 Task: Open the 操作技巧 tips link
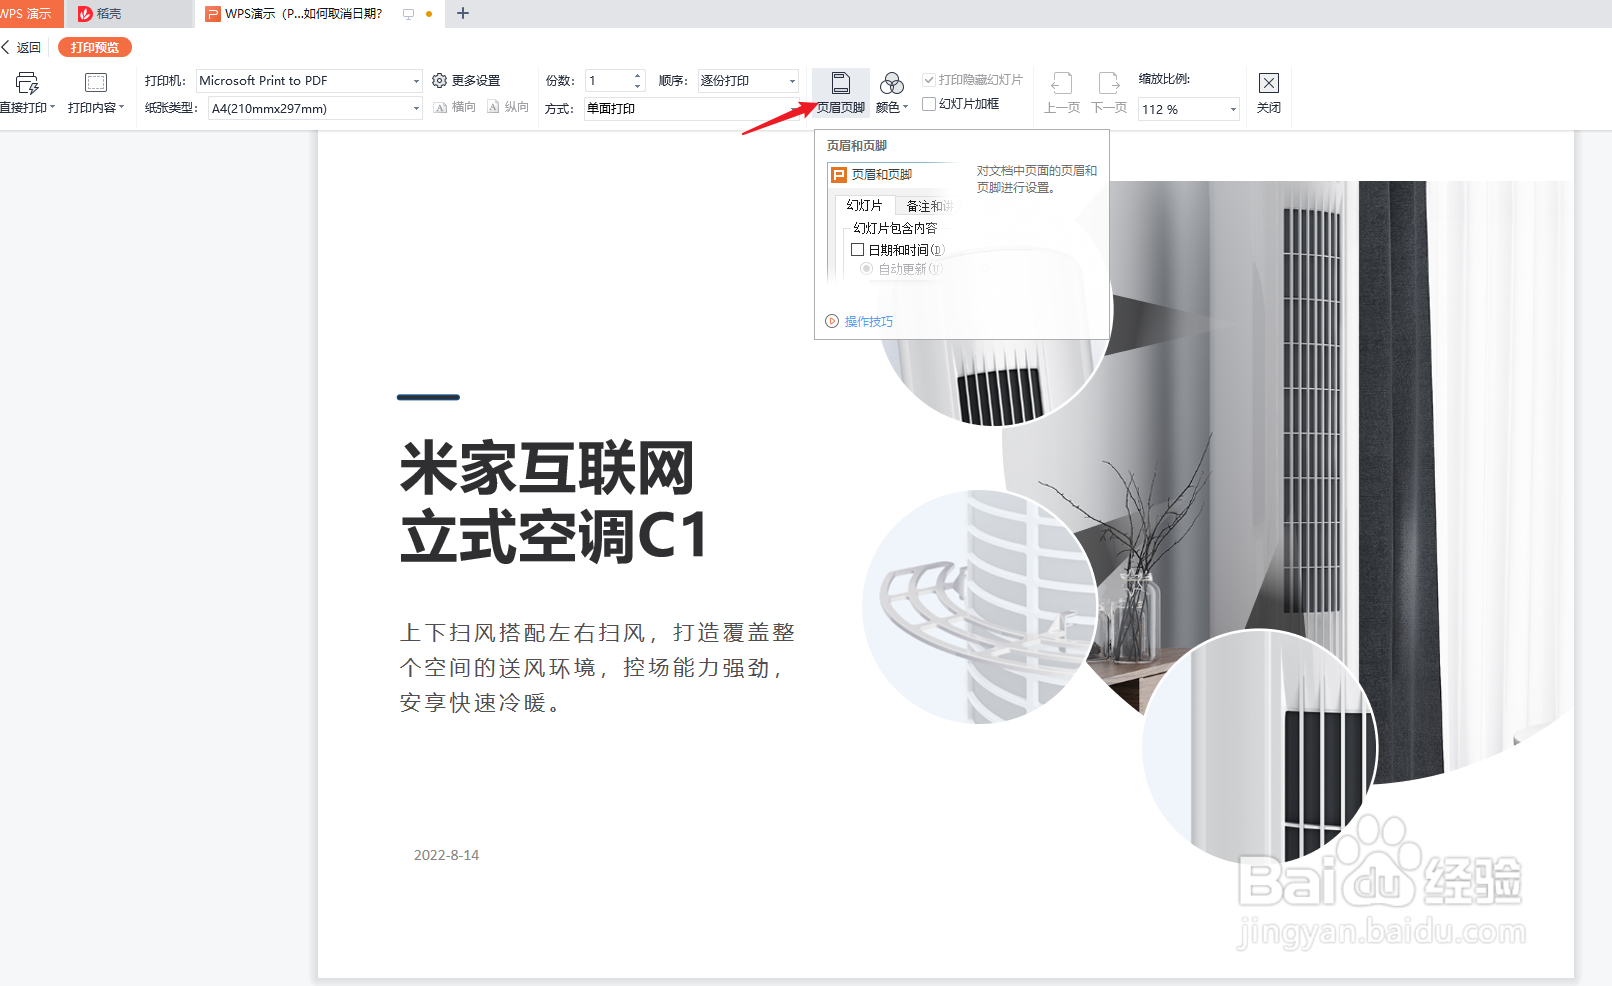(x=869, y=321)
